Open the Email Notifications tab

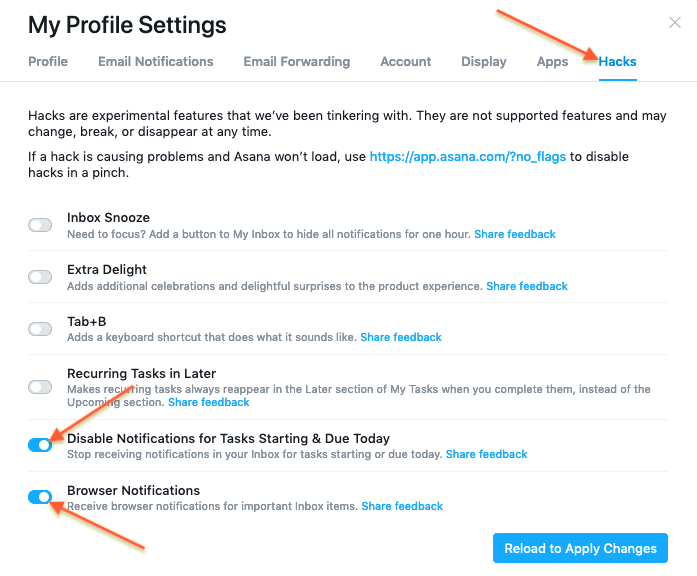point(155,61)
